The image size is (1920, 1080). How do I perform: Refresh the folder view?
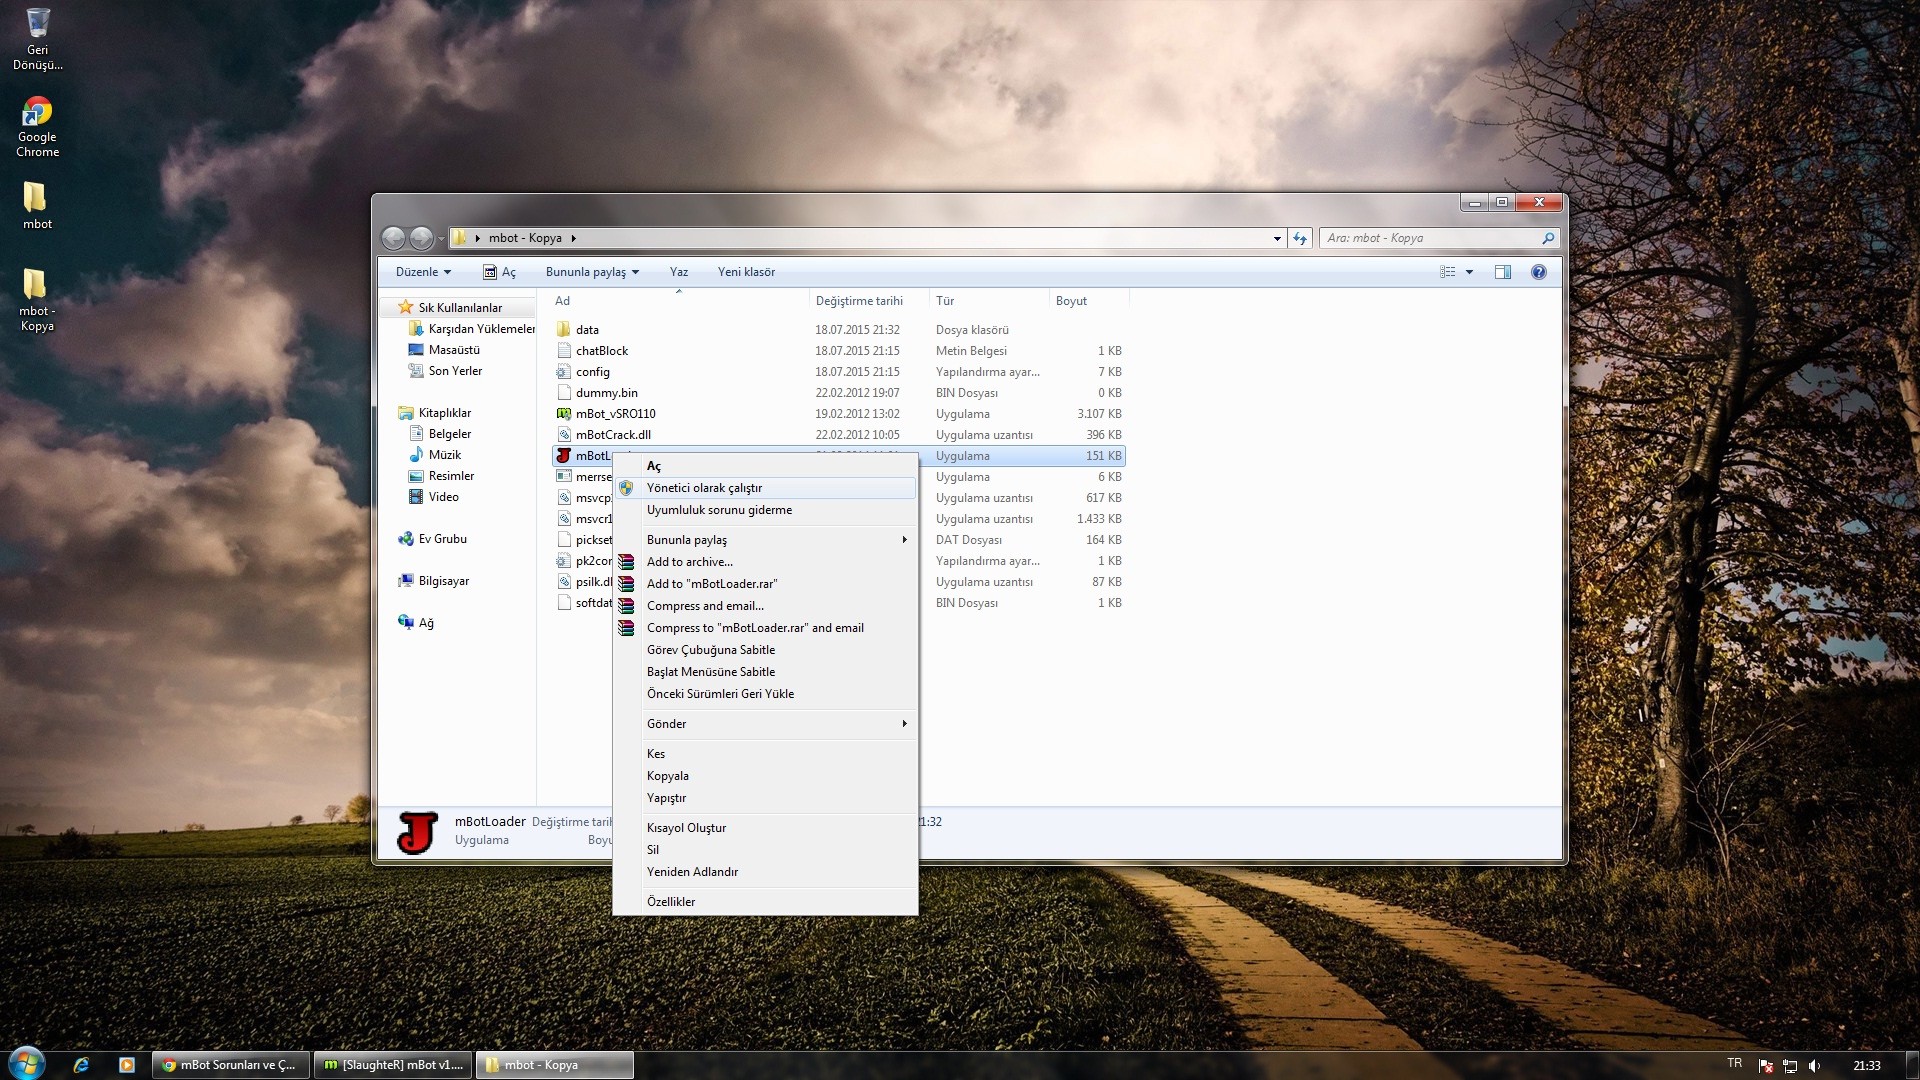point(1300,238)
